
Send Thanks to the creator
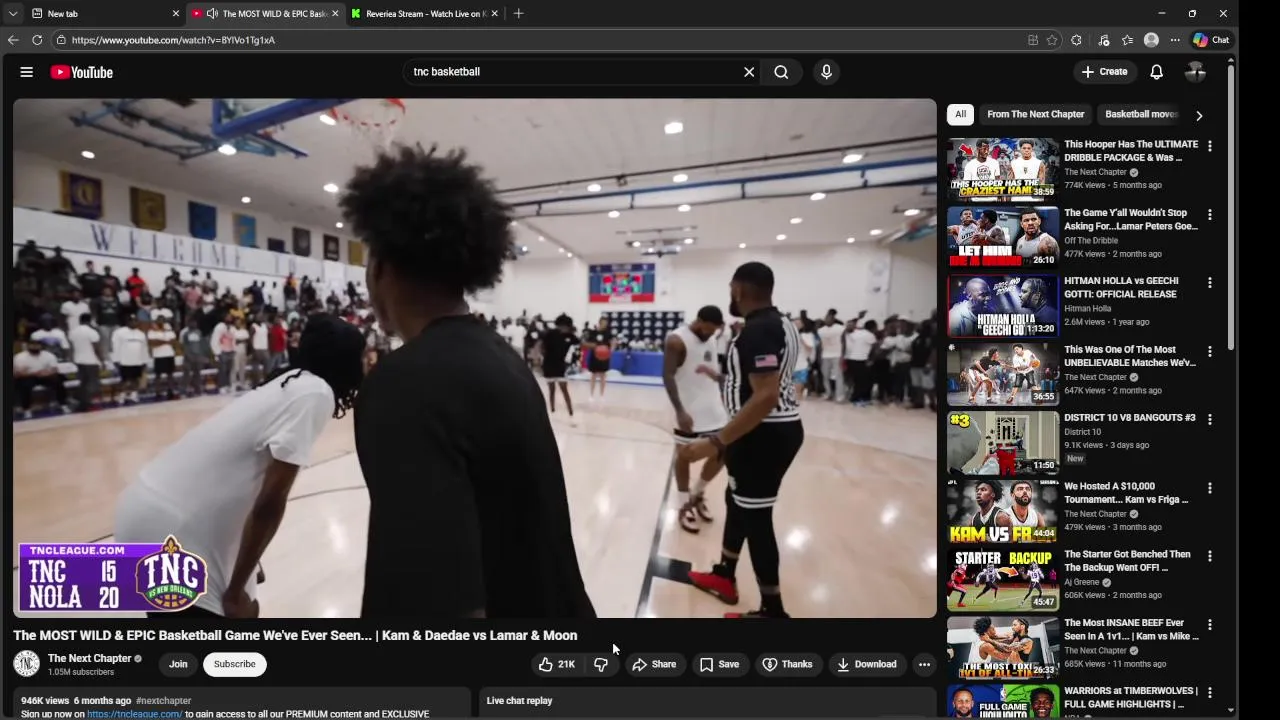pyautogui.click(x=788, y=664)
